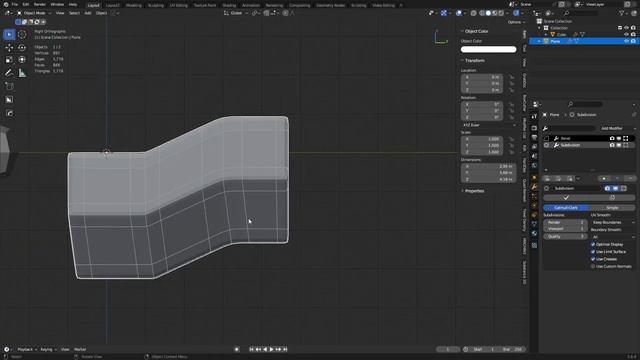Enable wireframe viewport shading

click(482, 13)
